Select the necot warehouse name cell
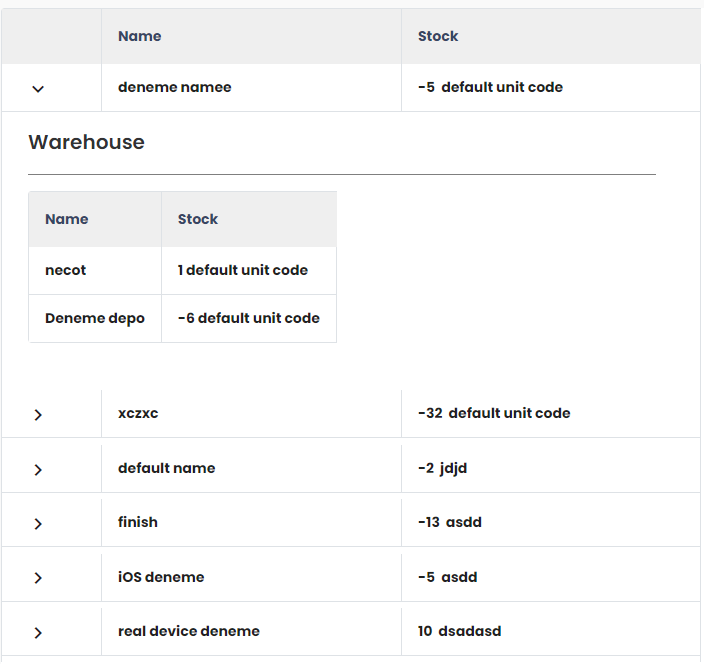 [67, 270]
